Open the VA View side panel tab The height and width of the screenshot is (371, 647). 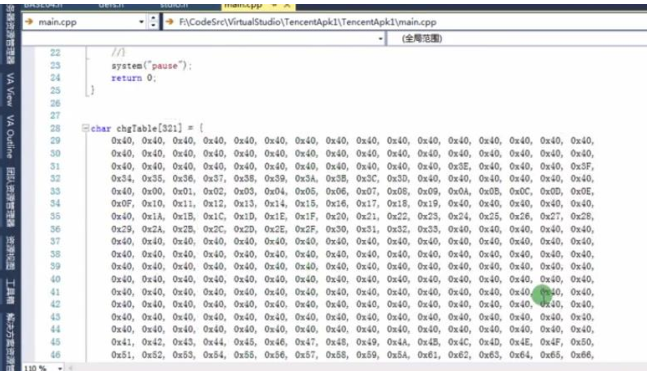pyautogui.click(x=10, y=89)
